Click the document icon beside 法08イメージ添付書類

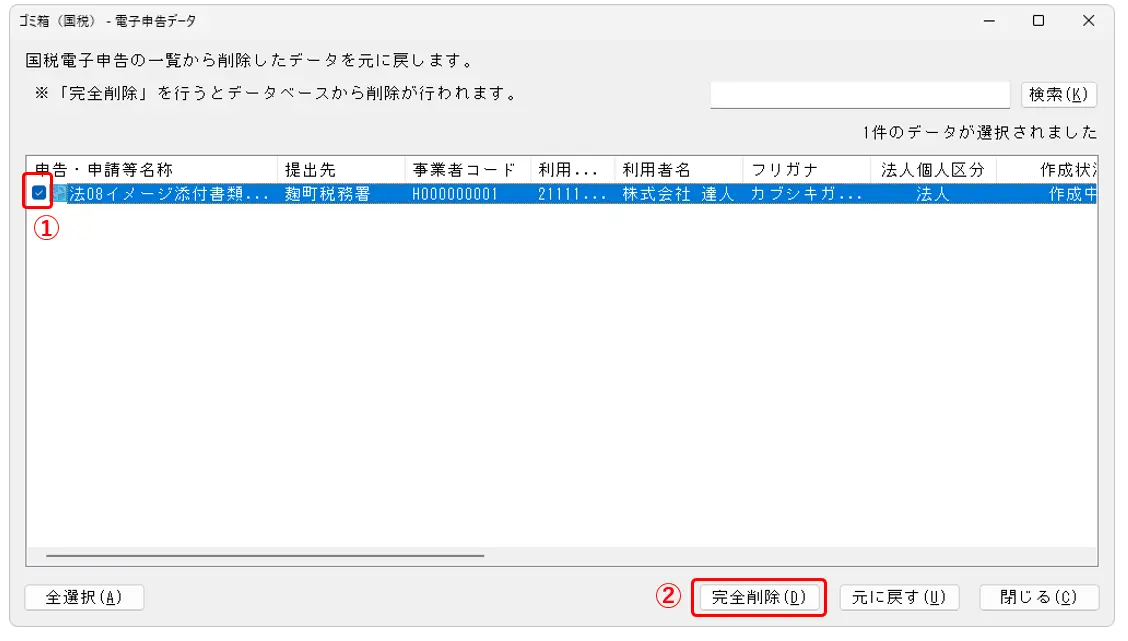59,194
